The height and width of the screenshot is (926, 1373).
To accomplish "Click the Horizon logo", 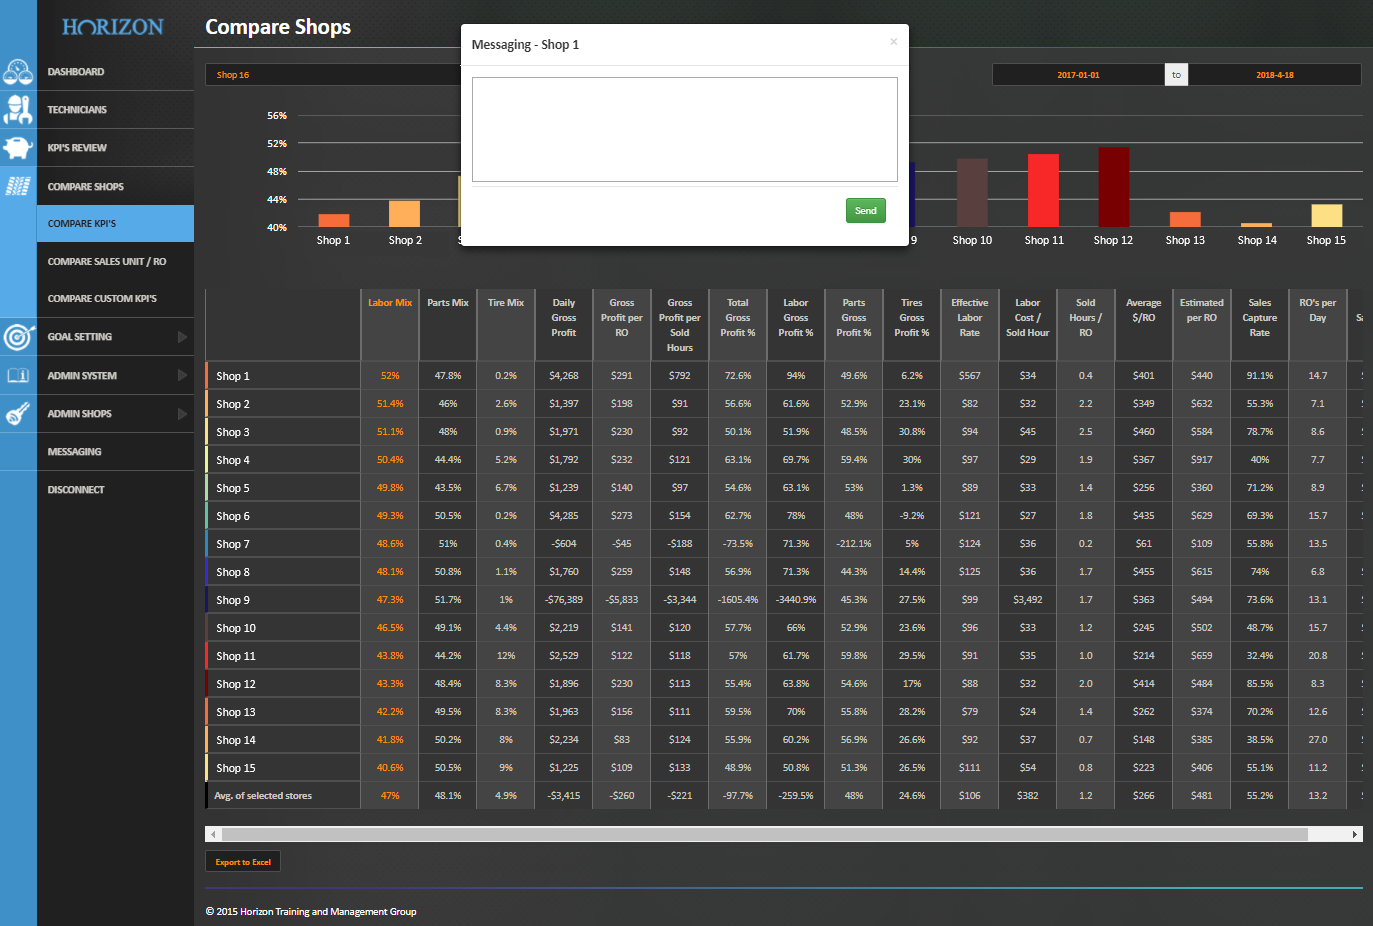I will pyautogui.click(x=113, y=27).
